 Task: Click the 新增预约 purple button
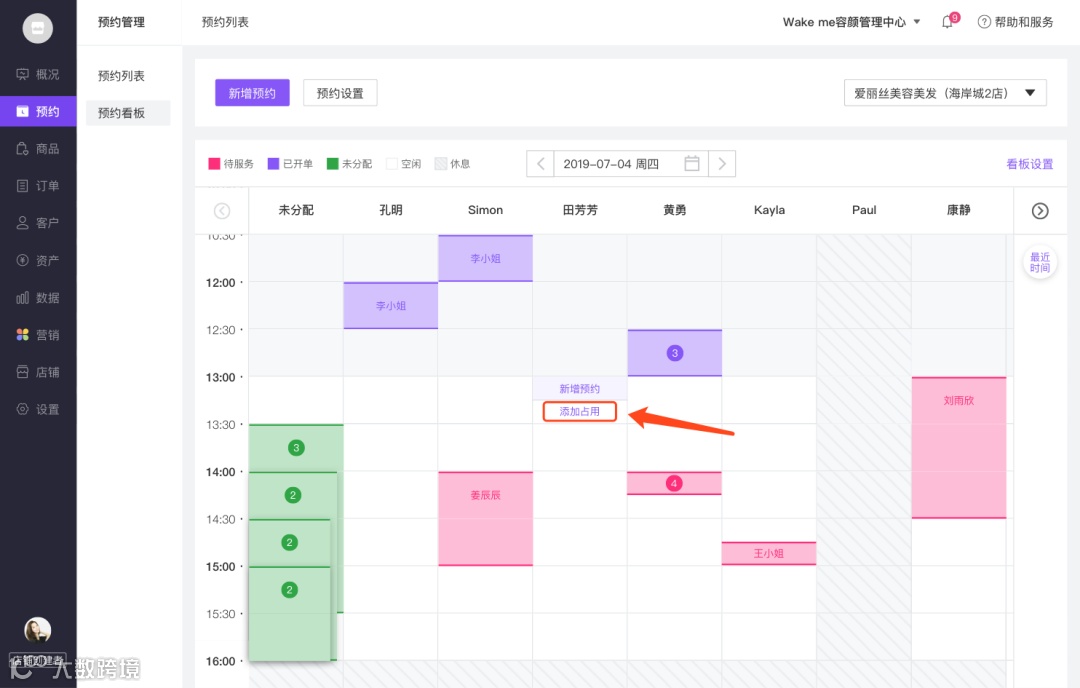tap(252, 93)
